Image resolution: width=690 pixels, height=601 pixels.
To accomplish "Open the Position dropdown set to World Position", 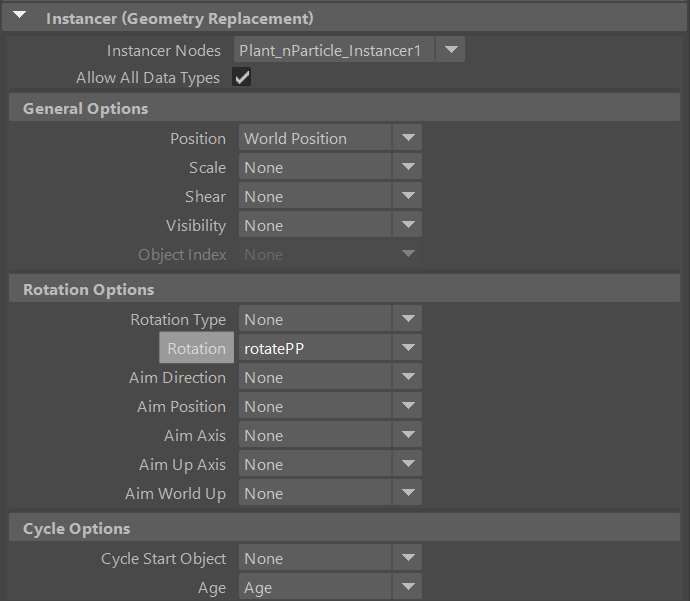I will tap(329, 138).
